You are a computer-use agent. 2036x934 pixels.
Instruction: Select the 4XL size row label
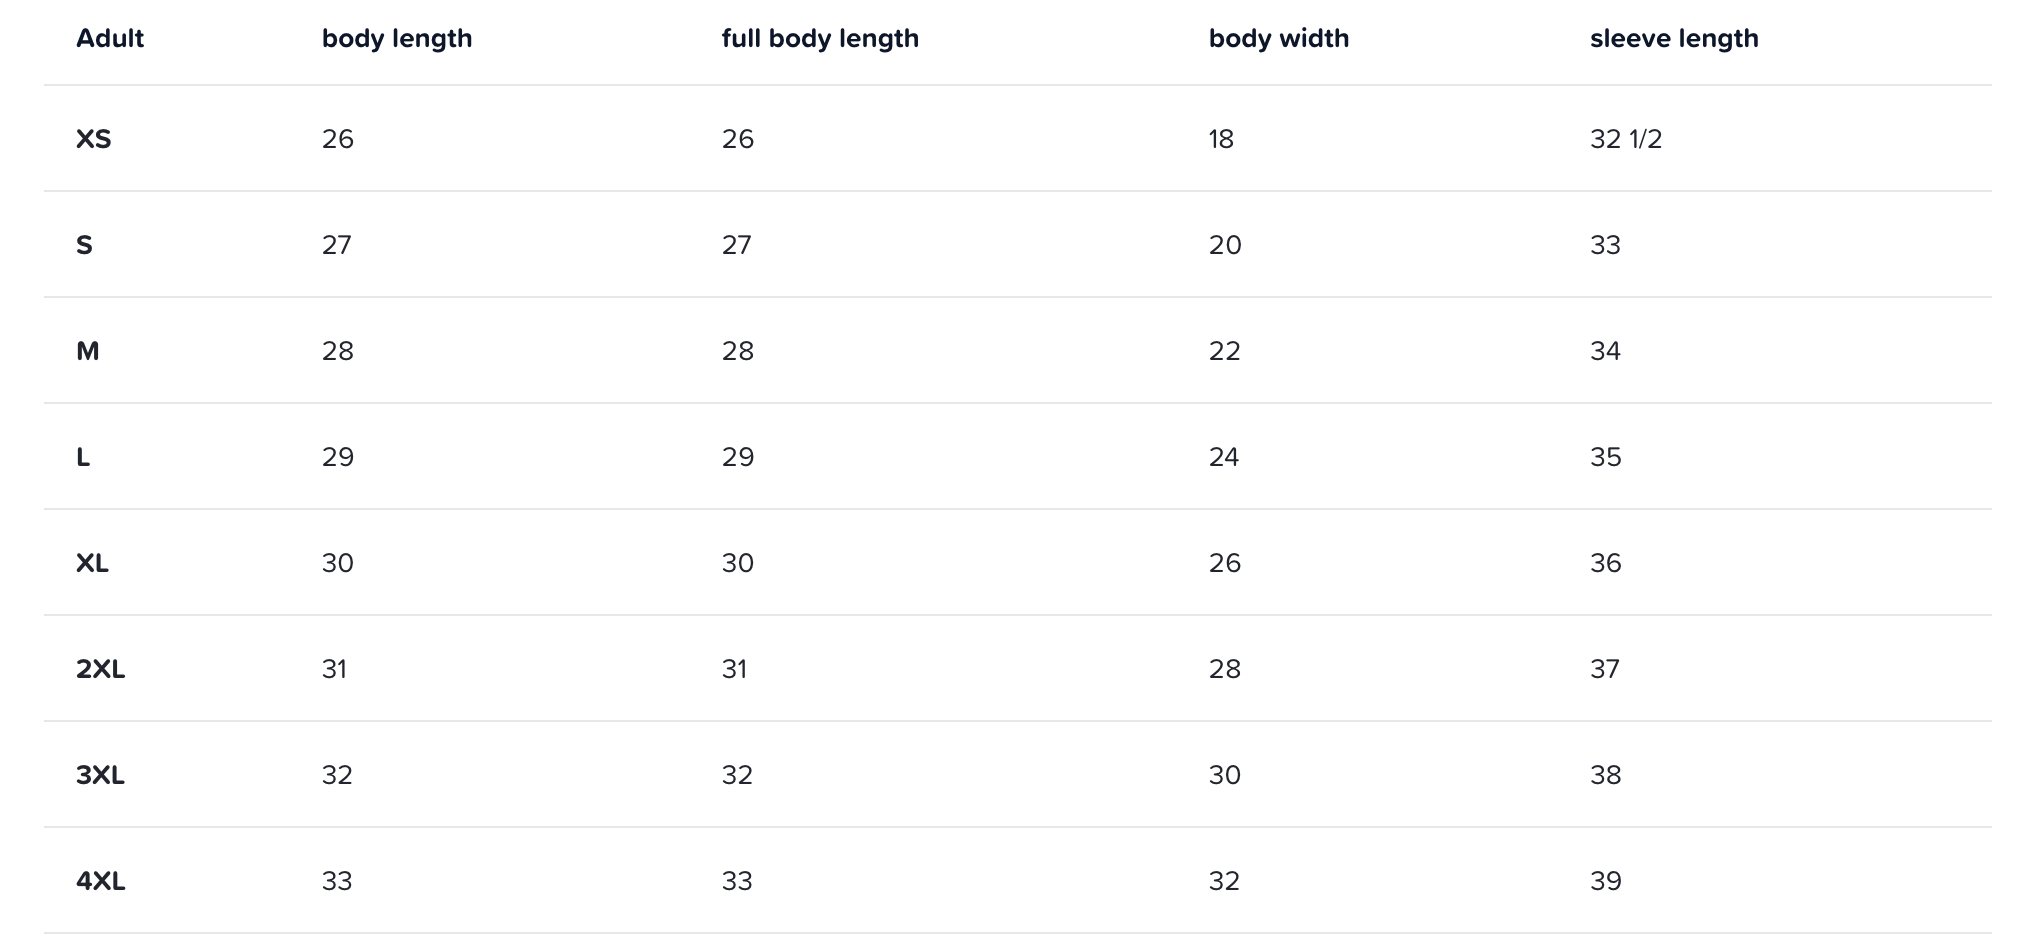click(100, 881)
